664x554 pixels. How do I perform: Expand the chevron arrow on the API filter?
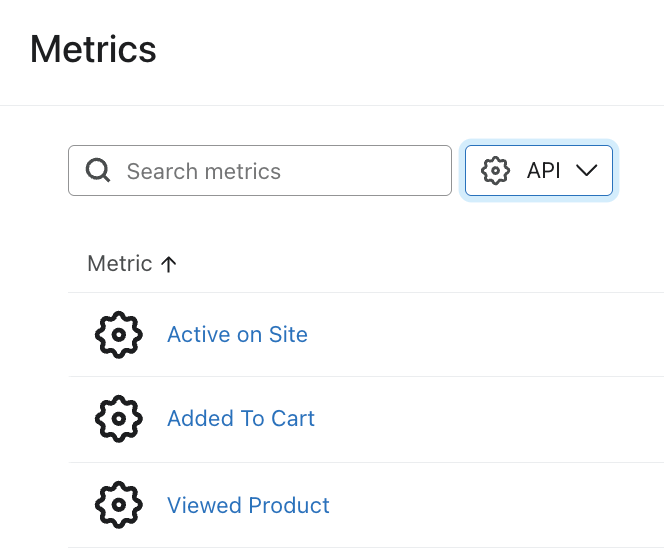587,171
